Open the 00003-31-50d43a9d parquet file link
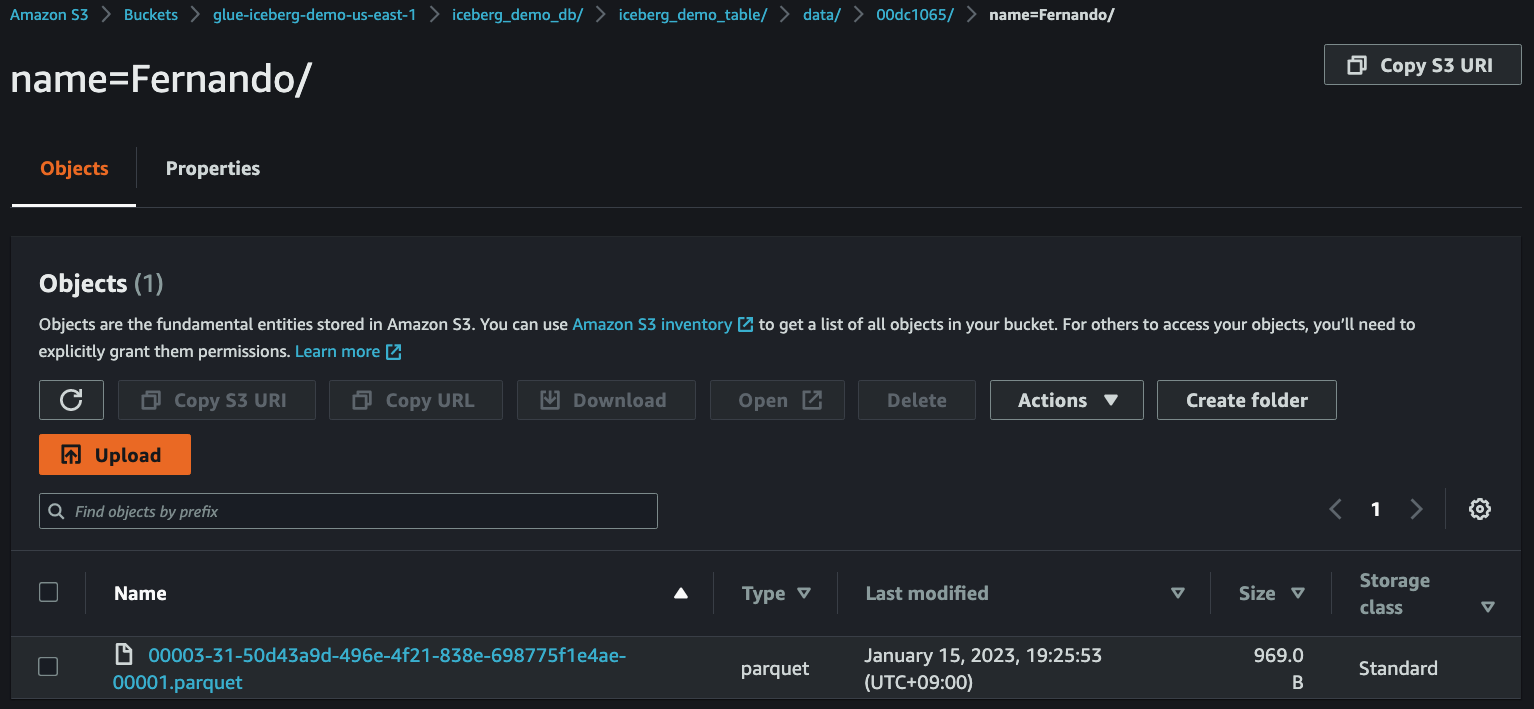This screenshot has width=1534, height=709. pyautogui.click(x=369, y=668)
